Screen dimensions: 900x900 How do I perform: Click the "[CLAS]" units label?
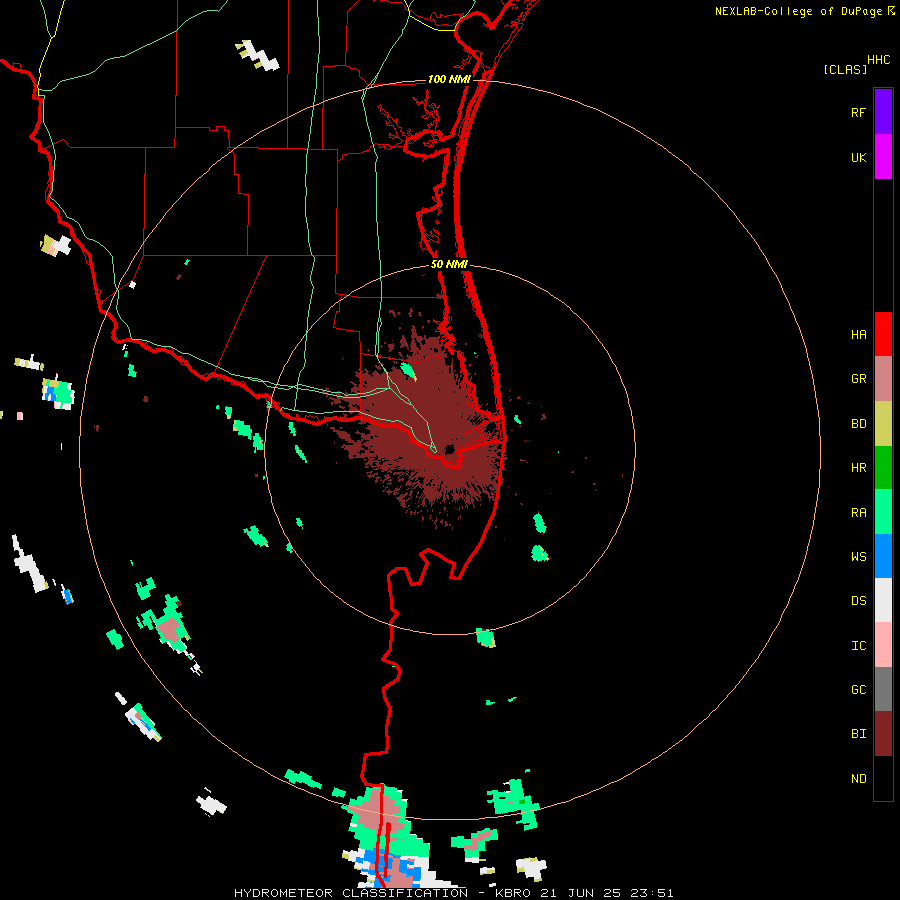pos(845,69)
